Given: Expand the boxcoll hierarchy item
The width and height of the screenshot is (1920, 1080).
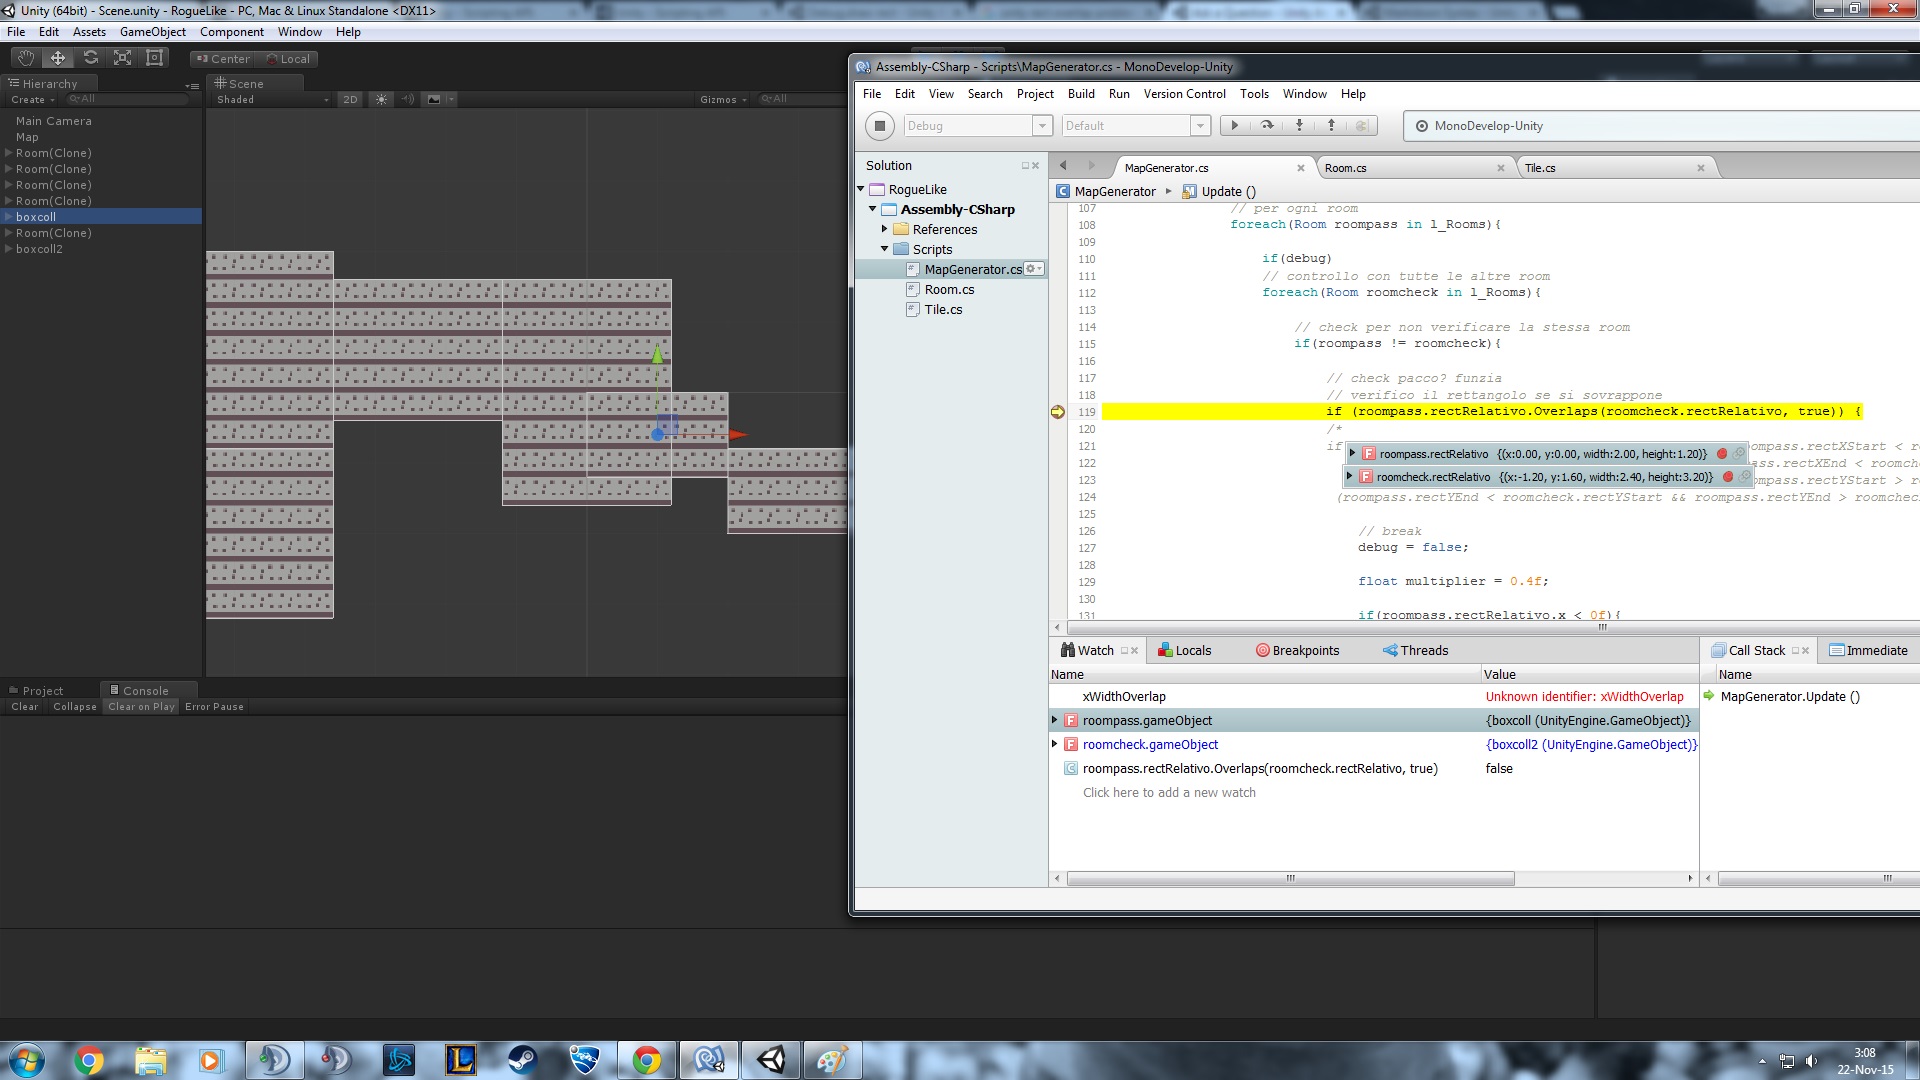Looking at the screenshot, I should [x=8, y=217].
